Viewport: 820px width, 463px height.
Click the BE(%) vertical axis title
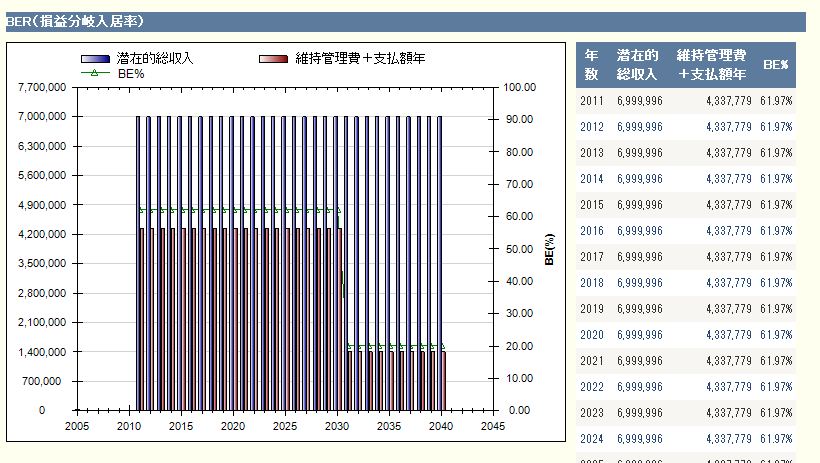[x=549, y=249]
